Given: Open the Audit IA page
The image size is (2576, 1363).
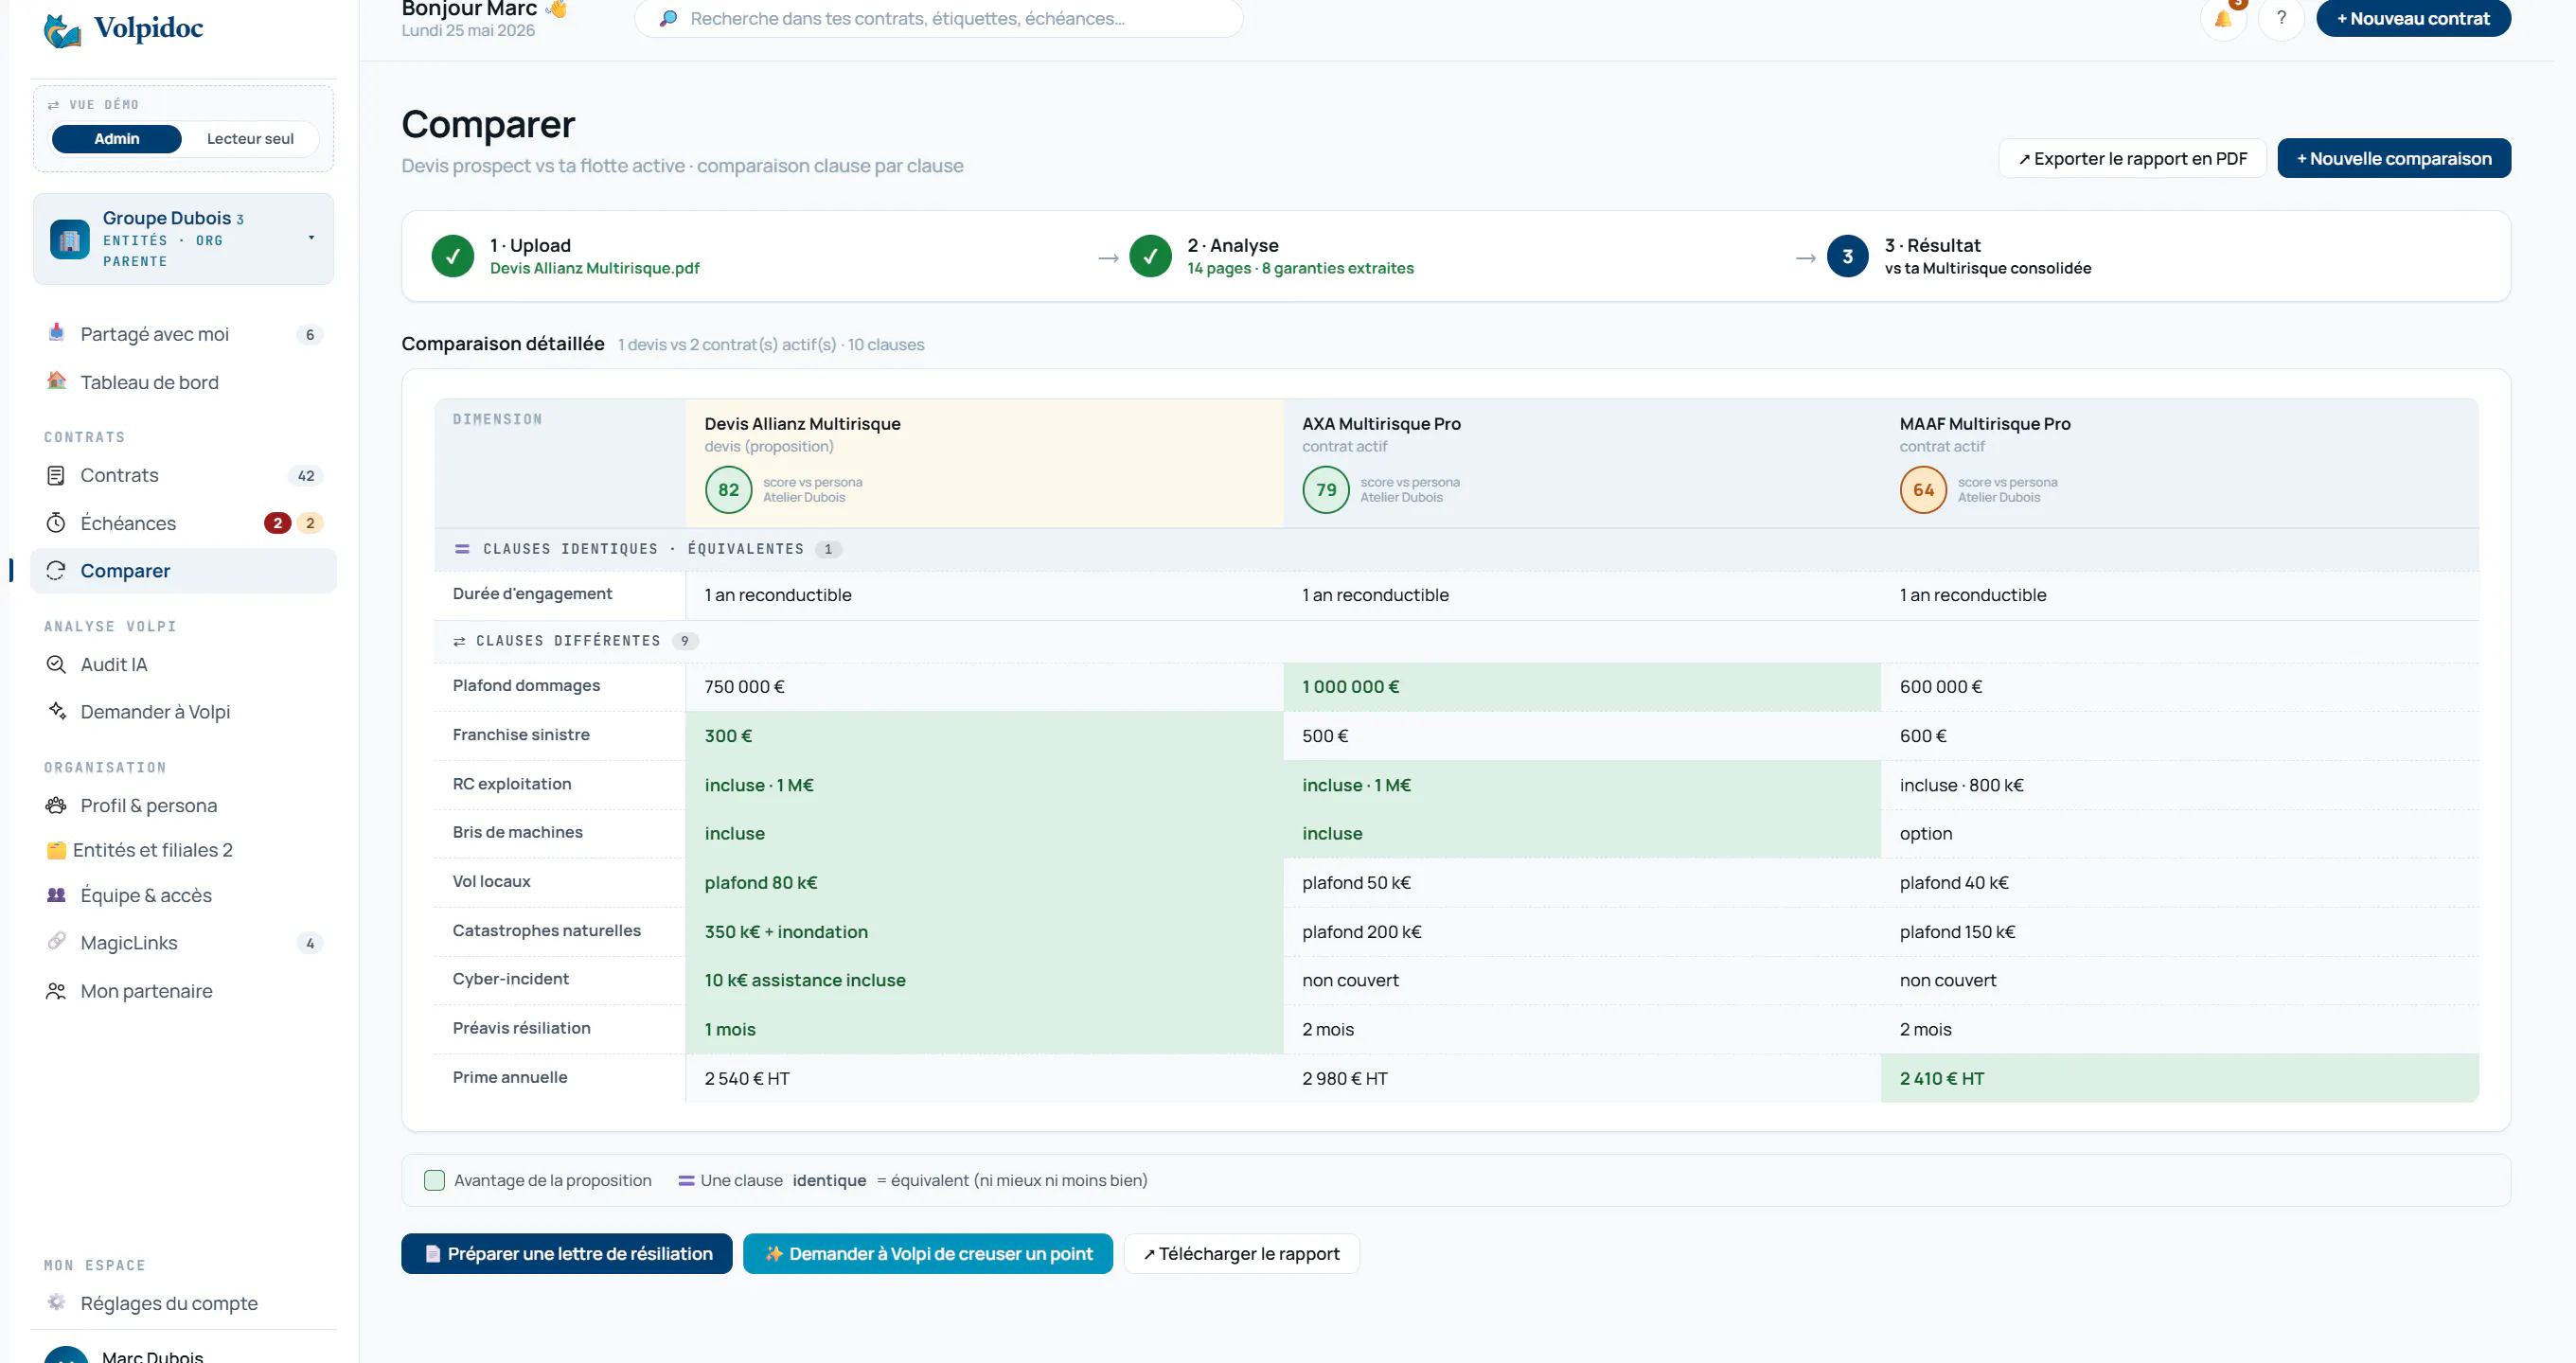Looking at the screenshot, I should pos(184,664).
